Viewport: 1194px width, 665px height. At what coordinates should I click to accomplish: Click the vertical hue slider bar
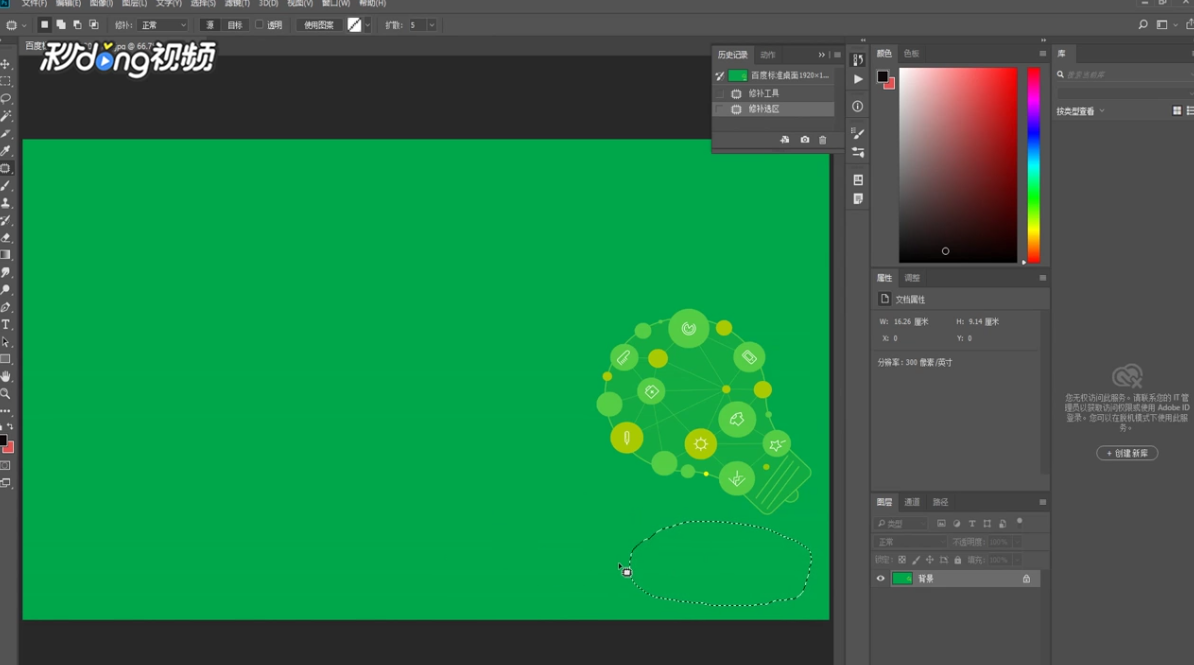click(1033, 165)
